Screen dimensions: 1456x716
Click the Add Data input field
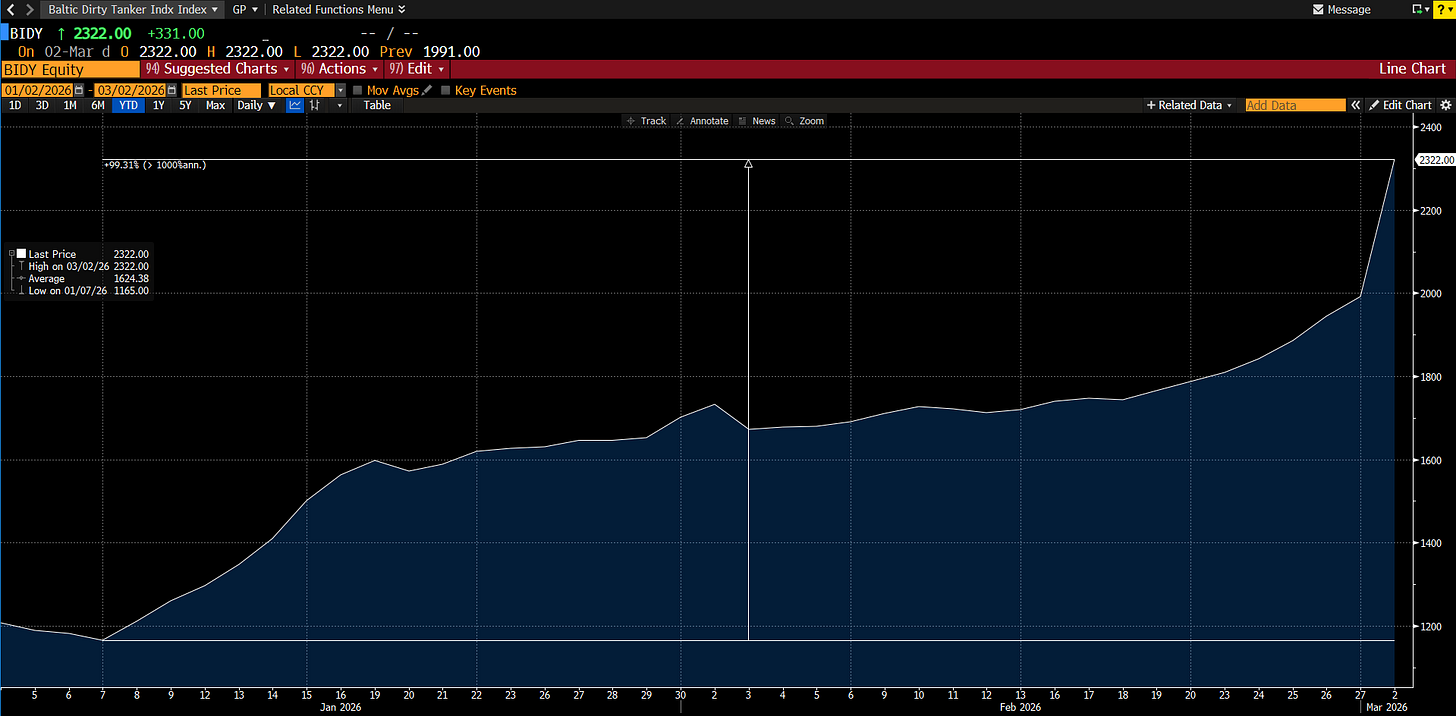pos(1295,105)
